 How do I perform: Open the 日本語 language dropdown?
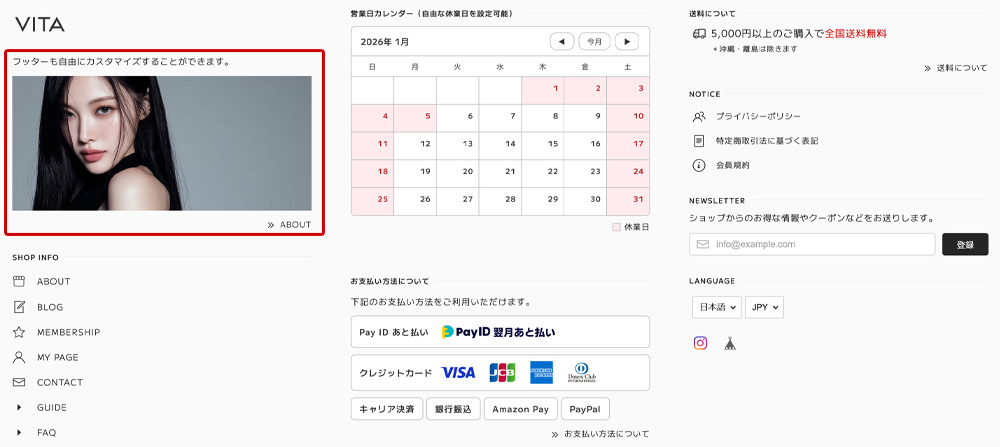click(x=716, y=307)
